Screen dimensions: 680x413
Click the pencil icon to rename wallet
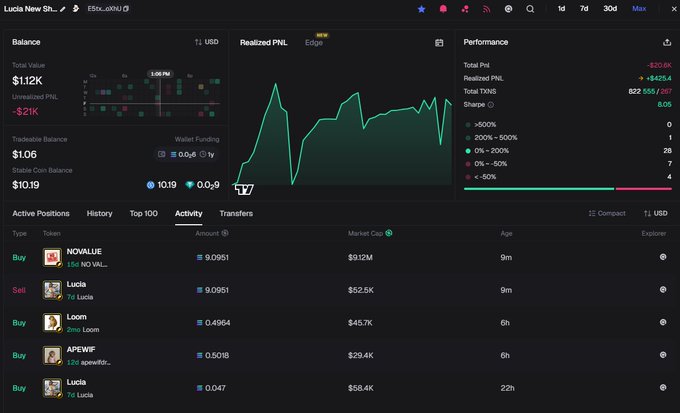[63, 9]
